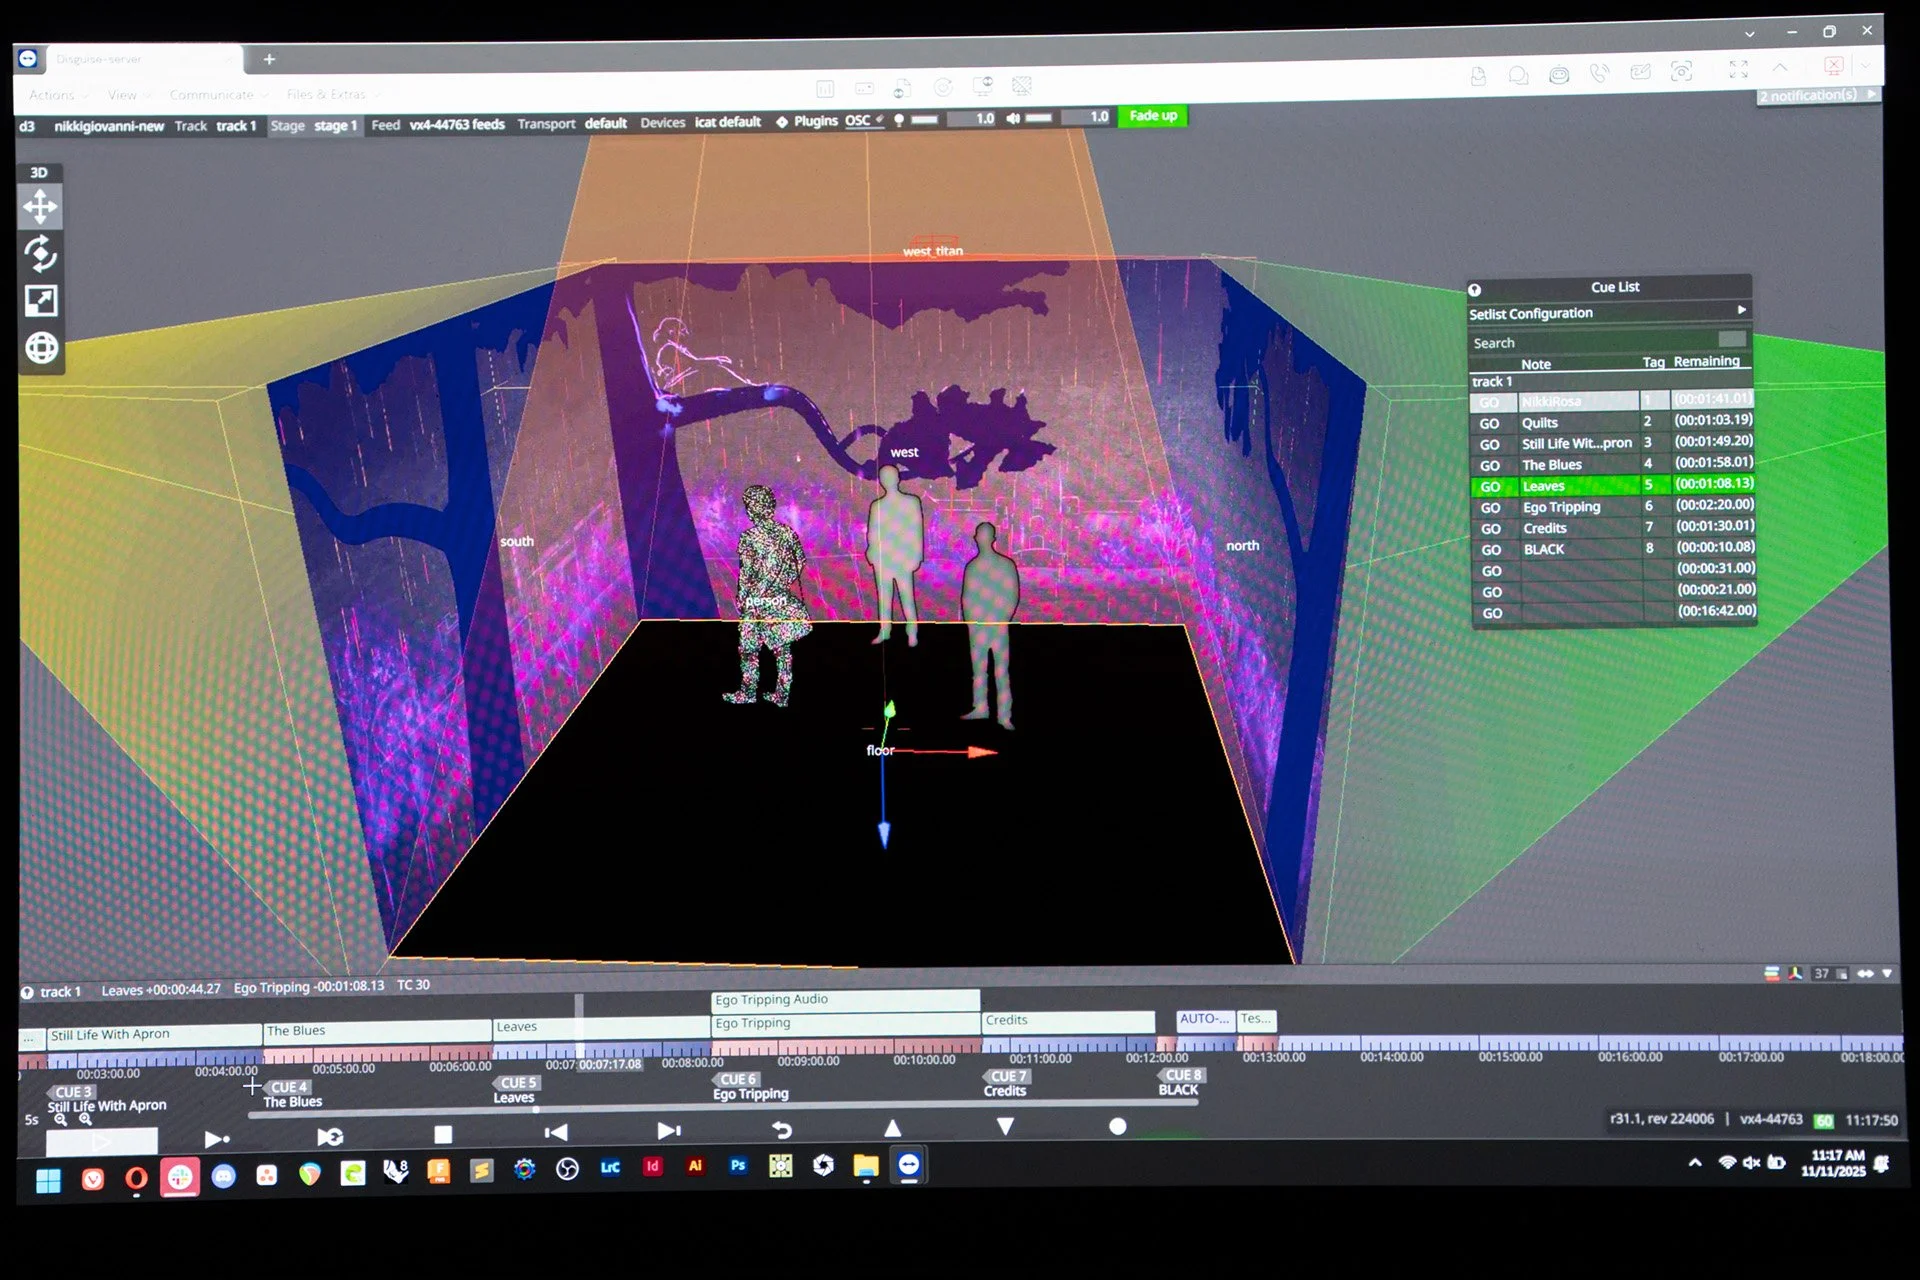Click the question mark icon in Cue List
Viewport: 1920px width, 1280px height.
click(1474, 290)
